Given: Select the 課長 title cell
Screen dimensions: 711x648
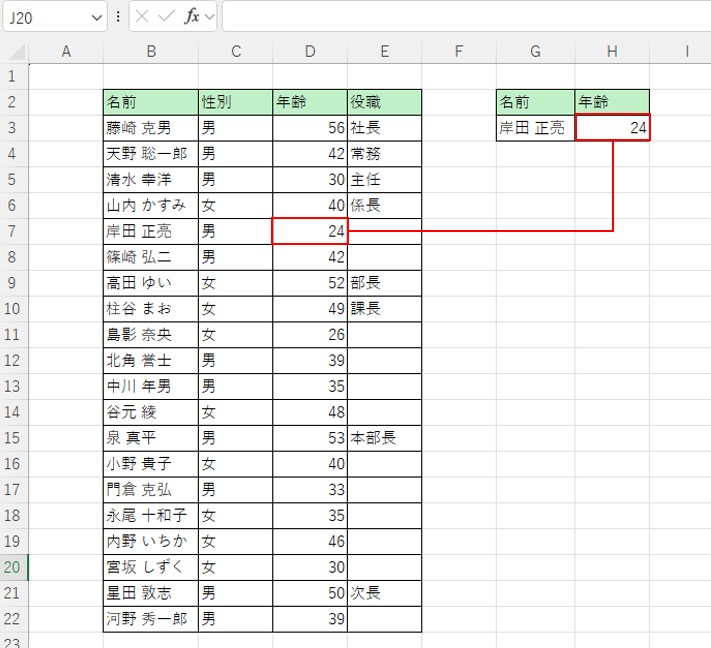Looking at the screenshot, I should 385,309.
